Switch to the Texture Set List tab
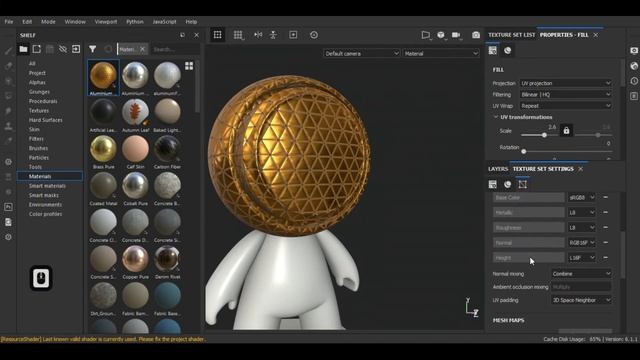The image size is (640, 360). point(511,35)
